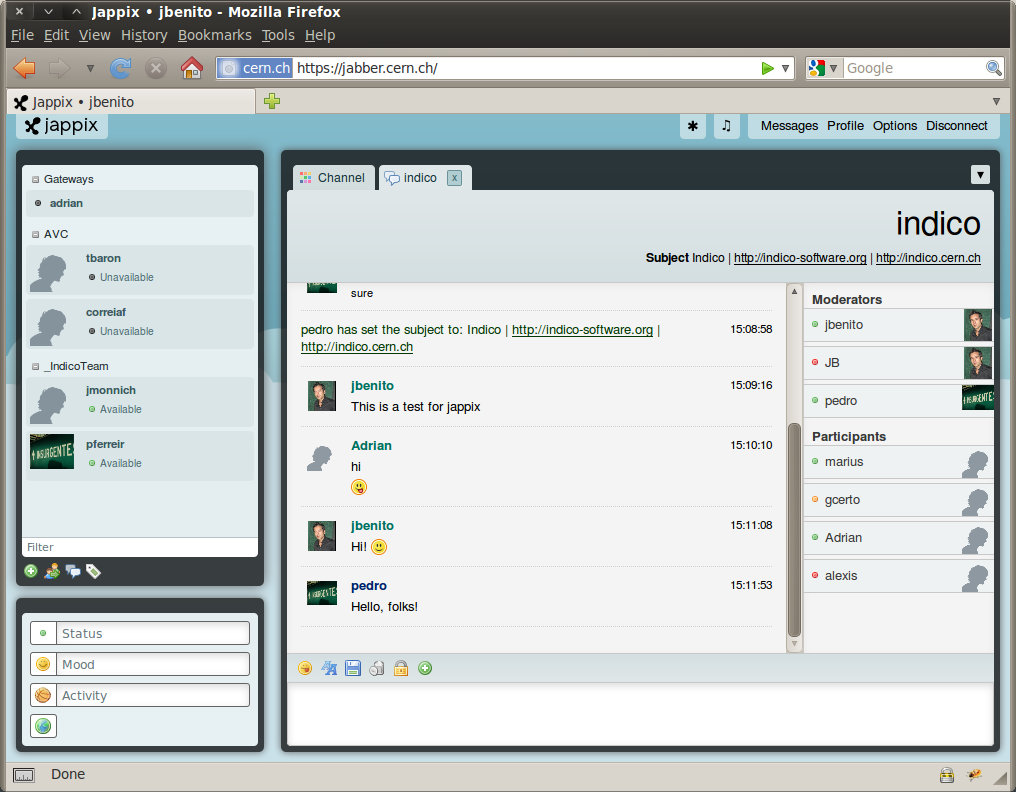Close the indico chat tab
The width and height of the screenshot is (1016, 792).
454,178
